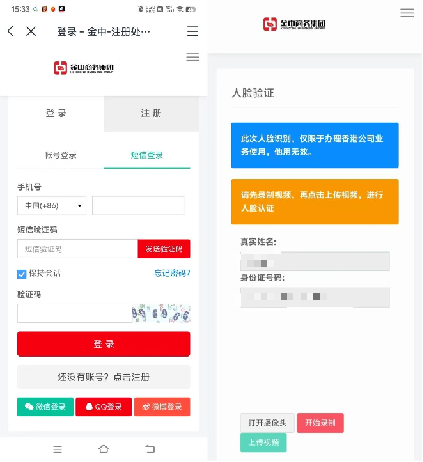
Task: Click the 忘记密码? link
Action: pos(172,273)
